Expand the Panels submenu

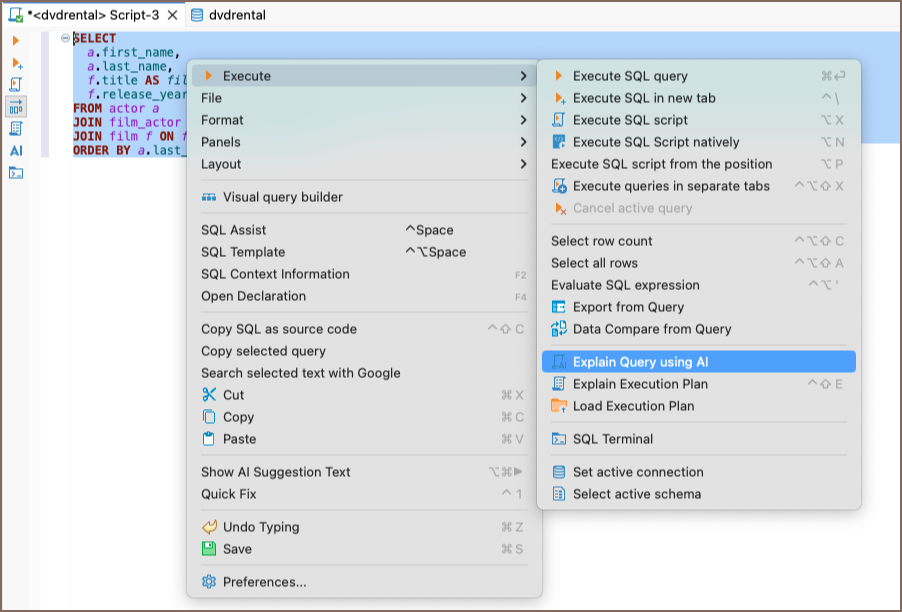(360, 142)
